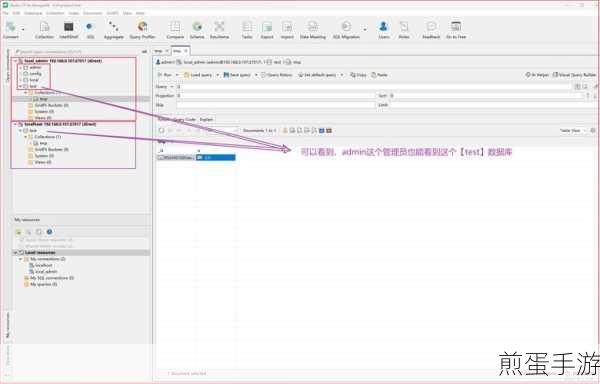Switch to the Explain tab

click(206, 119)
